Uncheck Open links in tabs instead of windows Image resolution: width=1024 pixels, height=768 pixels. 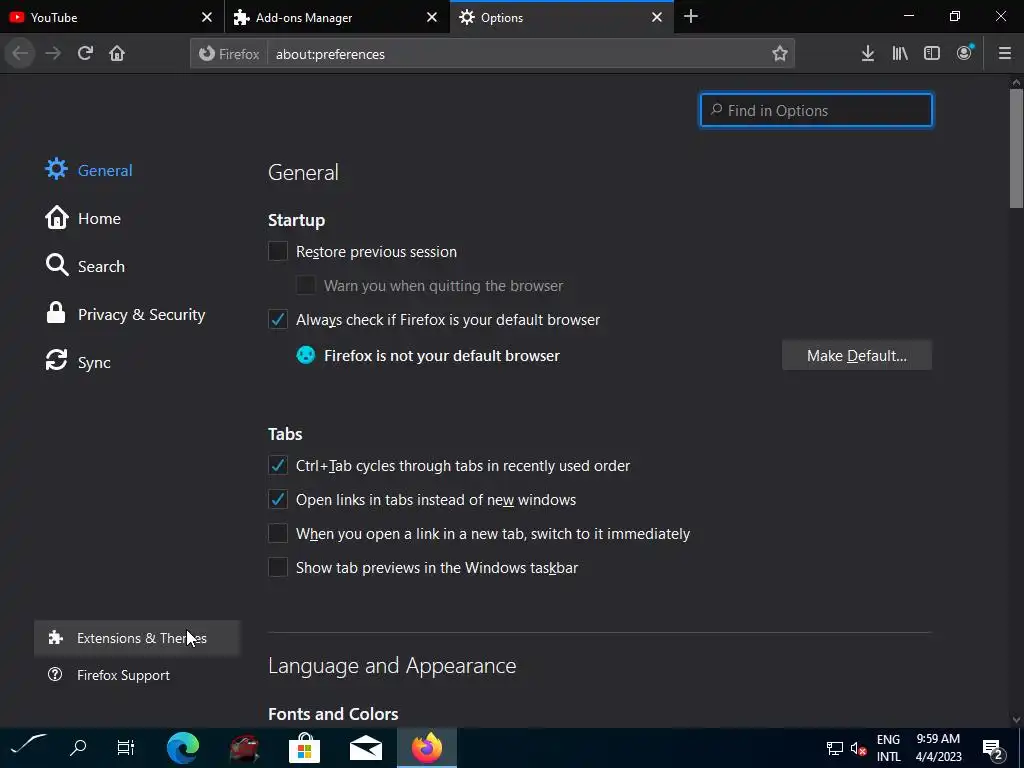click(278, 500)
